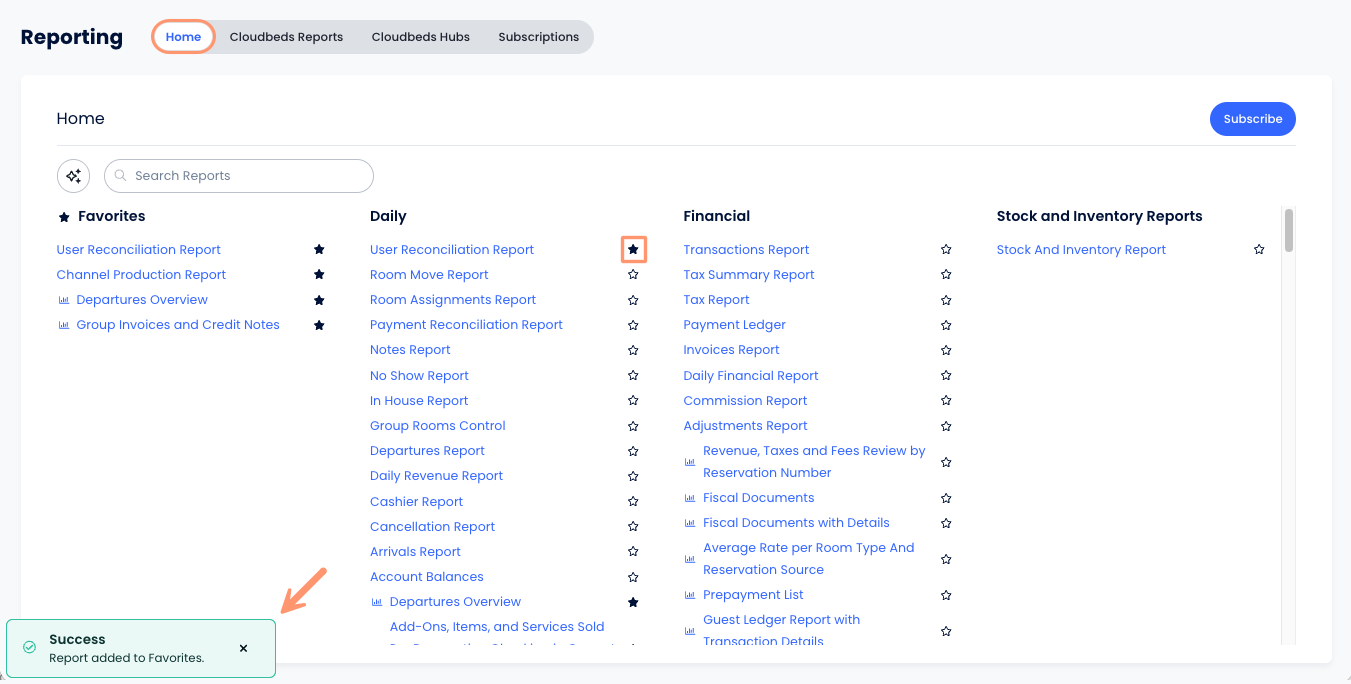
Task: Favorite the Invoices Report
Action: pos(946,350)
